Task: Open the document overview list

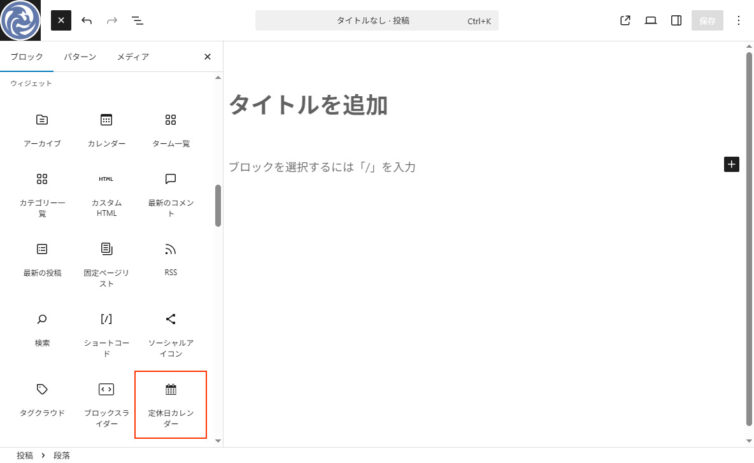Action: [x=137, y=20]
